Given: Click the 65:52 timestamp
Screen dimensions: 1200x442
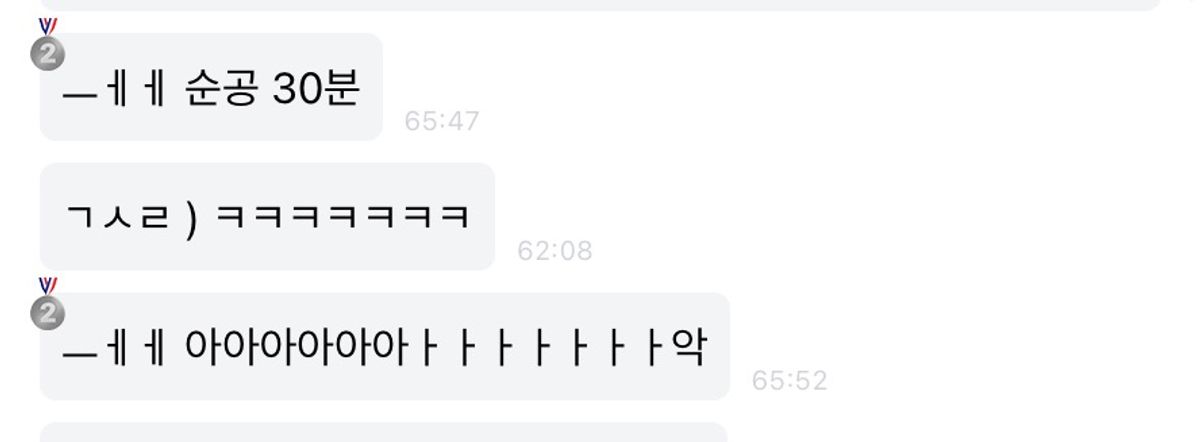Looking at the screenshot, I should click(x=789, y=381).
